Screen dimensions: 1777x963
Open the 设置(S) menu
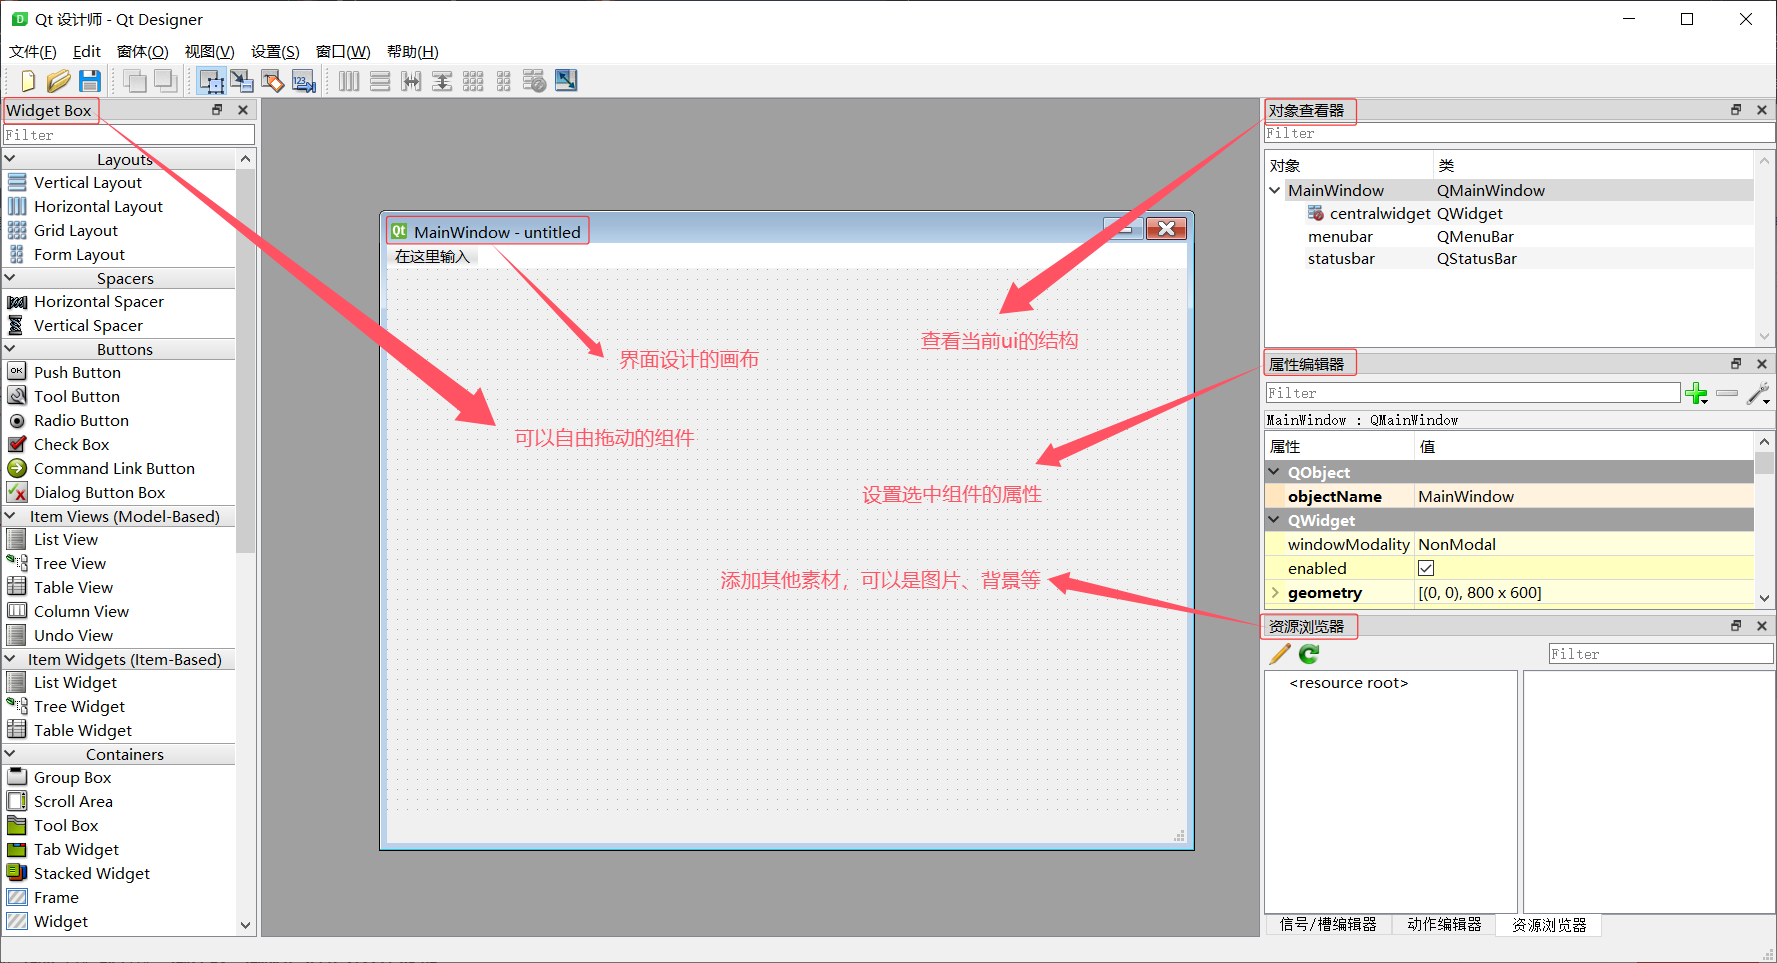pyautogui.click(x=275, y=51)
